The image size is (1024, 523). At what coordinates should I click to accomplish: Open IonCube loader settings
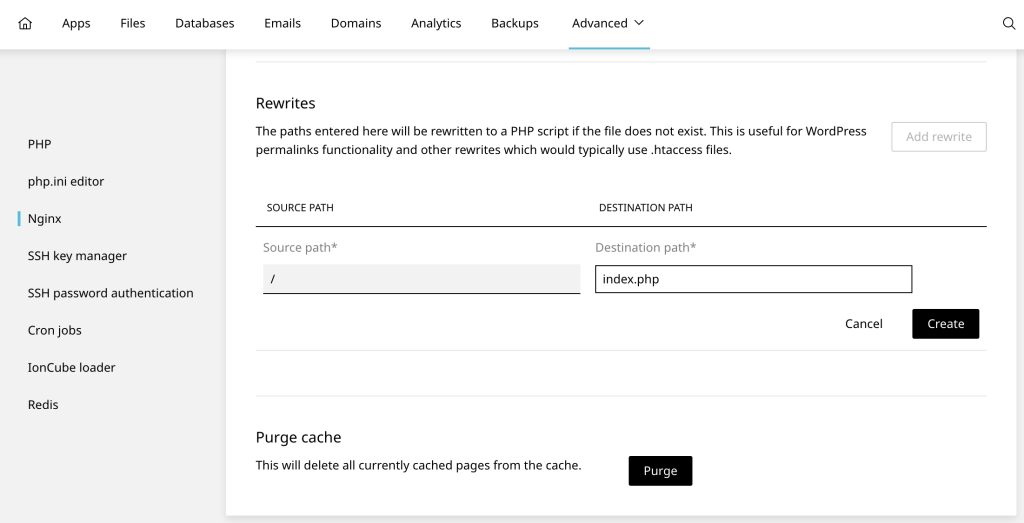click(71, 368)
